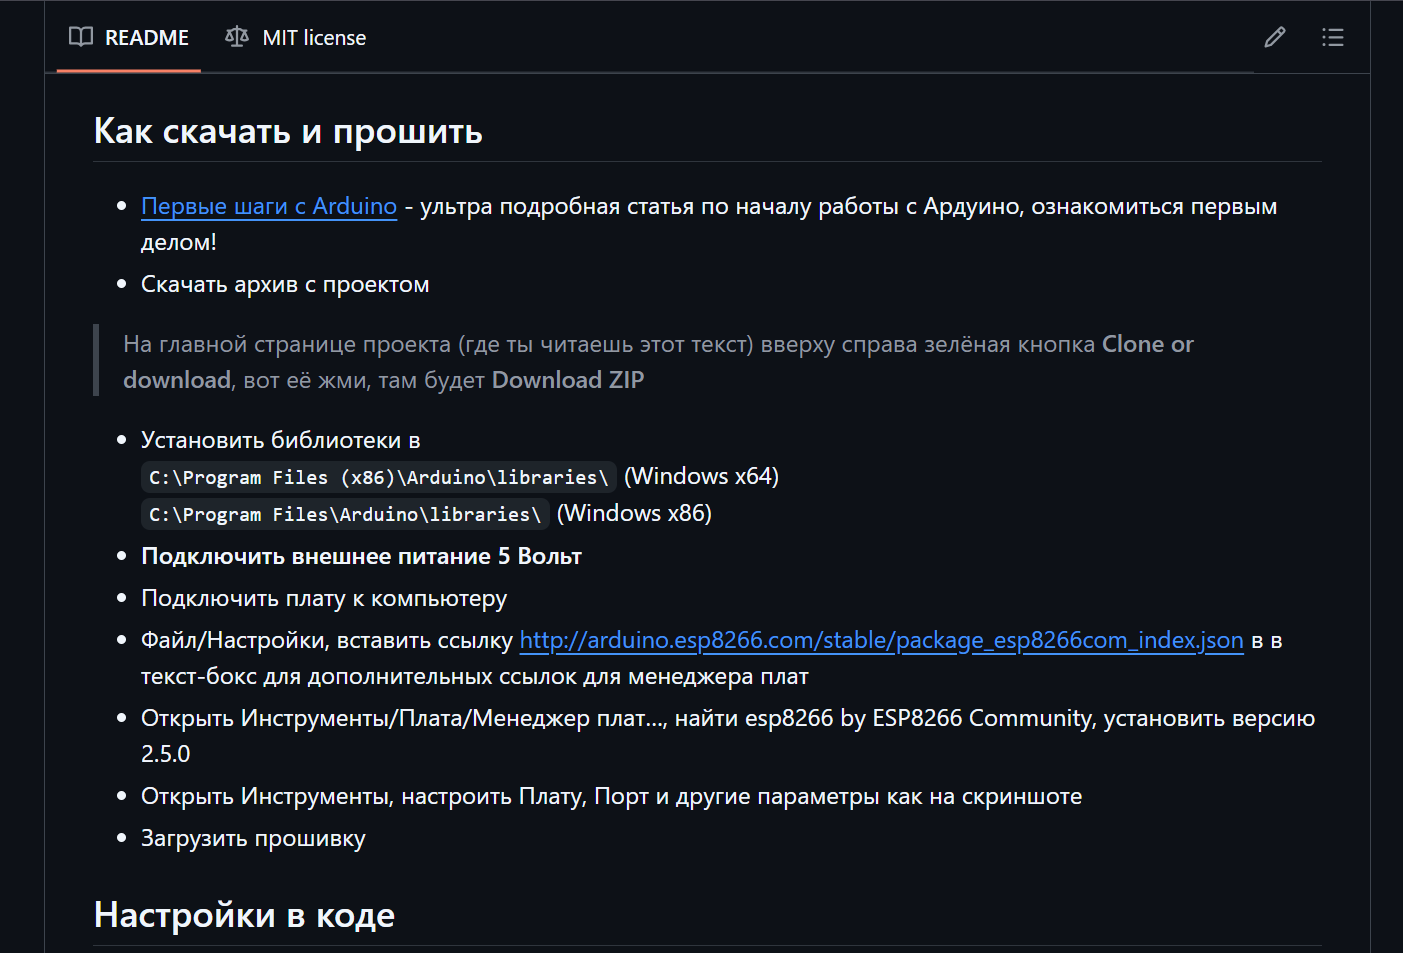The image size is (1403, 953).
Task: Open the README tab
Action: pyautogui.click(x=129, y=38)
